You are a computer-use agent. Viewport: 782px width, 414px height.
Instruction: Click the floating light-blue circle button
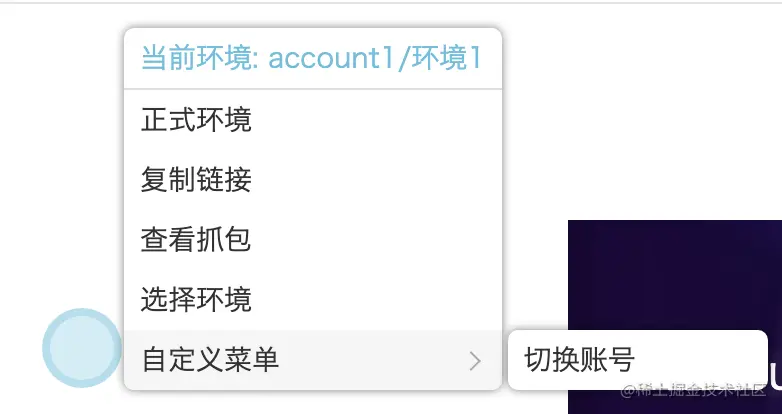82,348
